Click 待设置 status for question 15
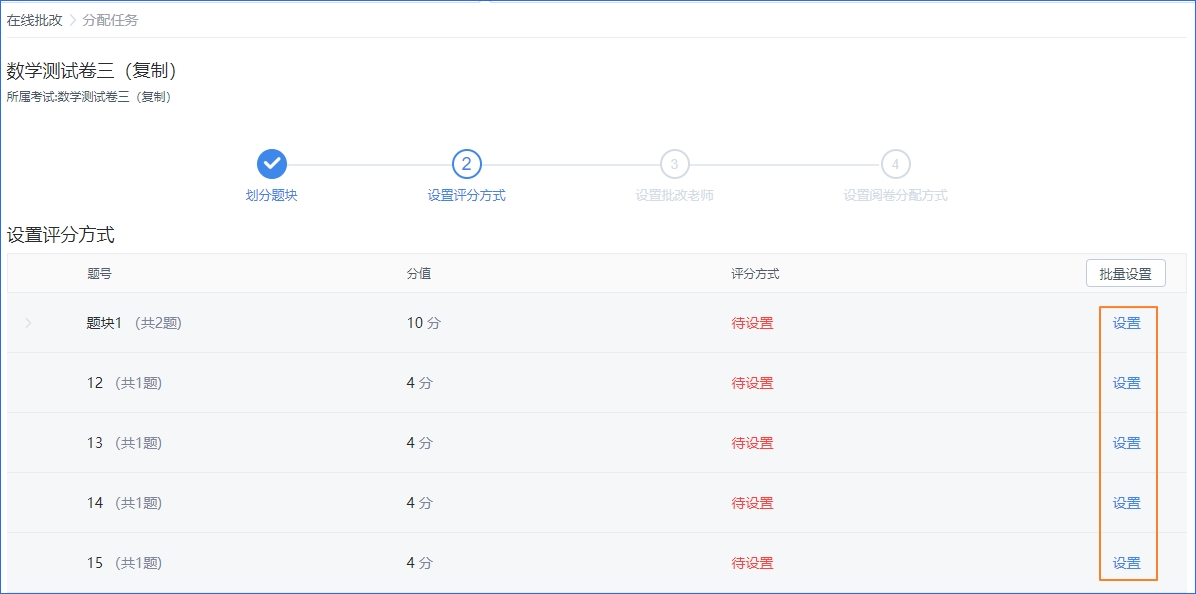 pyautogui.click(x=752, y=563)
